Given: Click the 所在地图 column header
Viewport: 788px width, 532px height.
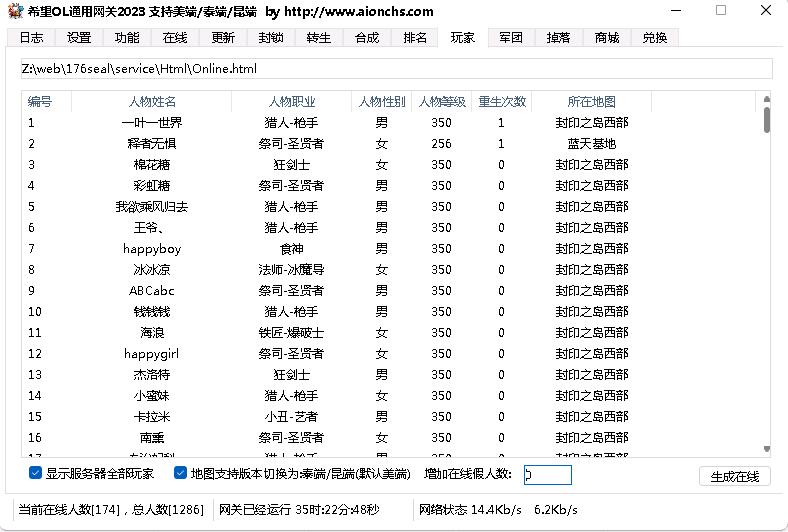Looking at the screenshot, I should pos(591,102).
